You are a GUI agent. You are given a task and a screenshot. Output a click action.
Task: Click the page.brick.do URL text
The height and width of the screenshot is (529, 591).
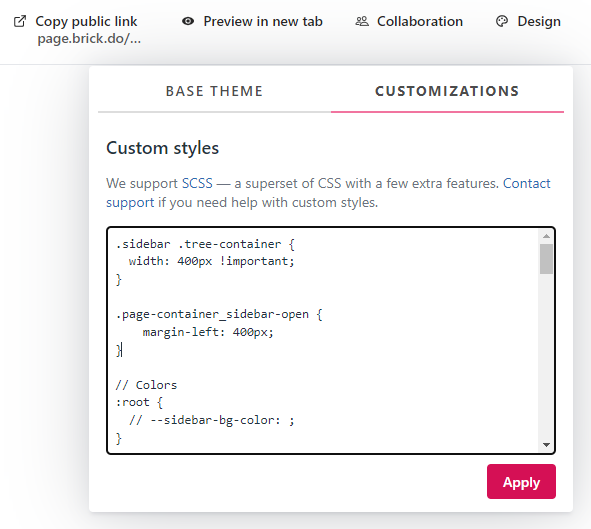(89, 38)
